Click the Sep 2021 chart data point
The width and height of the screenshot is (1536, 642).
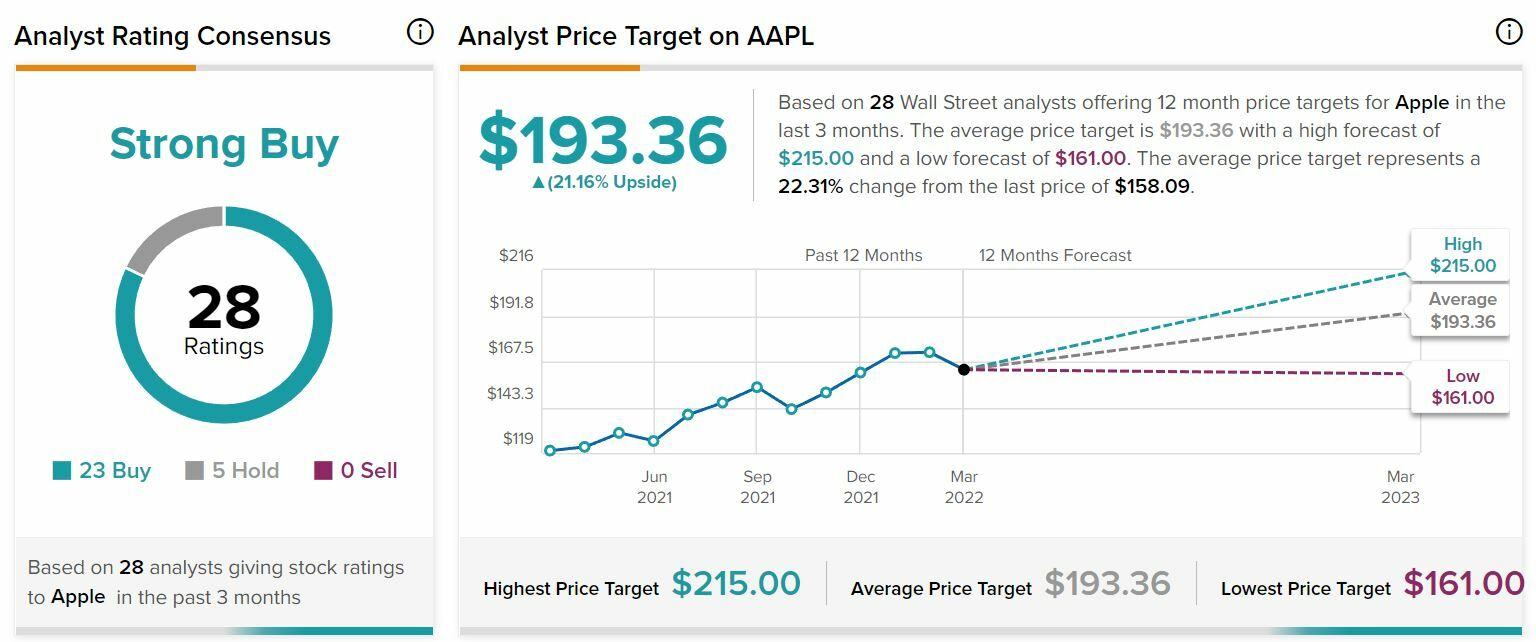coord(757,387)
